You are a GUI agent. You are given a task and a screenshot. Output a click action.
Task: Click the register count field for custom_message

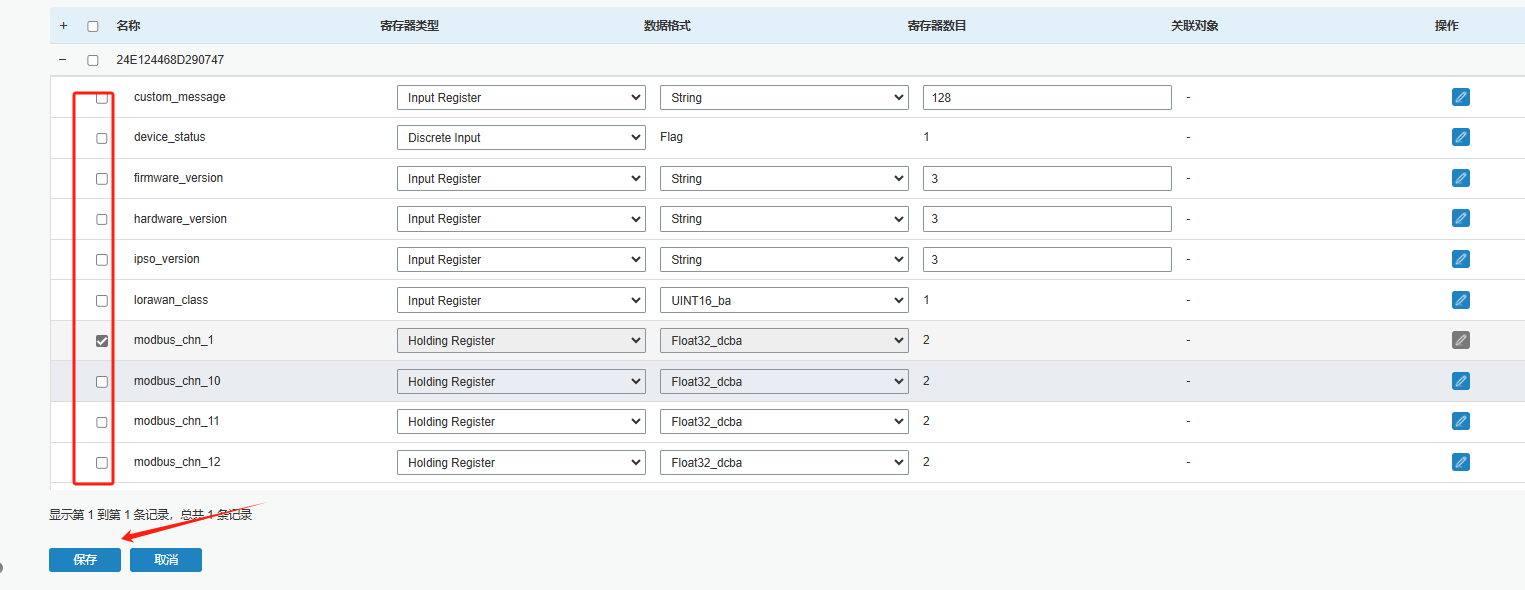click(1046, 98)
